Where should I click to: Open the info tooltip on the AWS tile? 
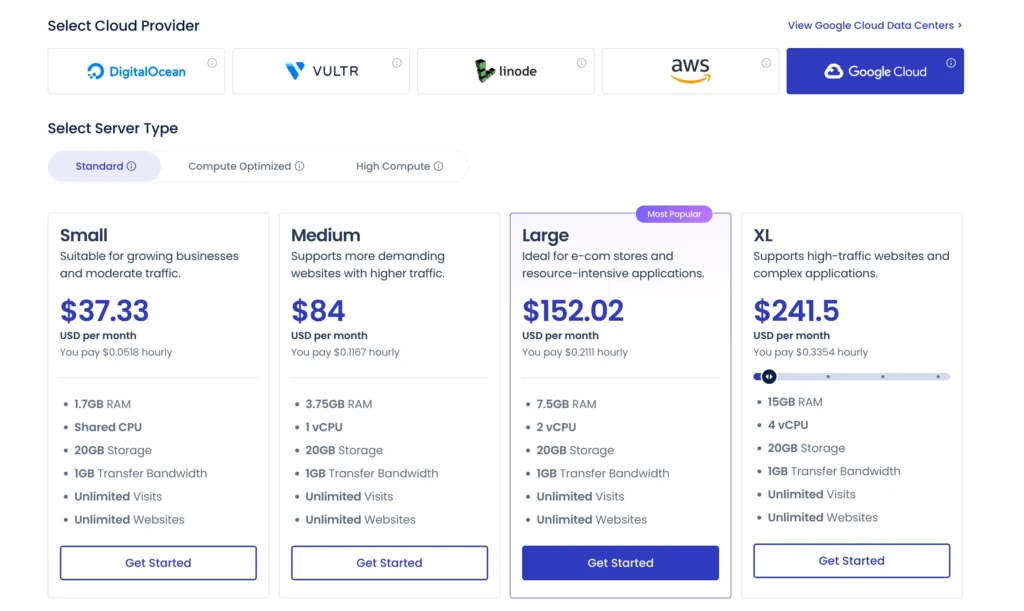click(766, 61)
